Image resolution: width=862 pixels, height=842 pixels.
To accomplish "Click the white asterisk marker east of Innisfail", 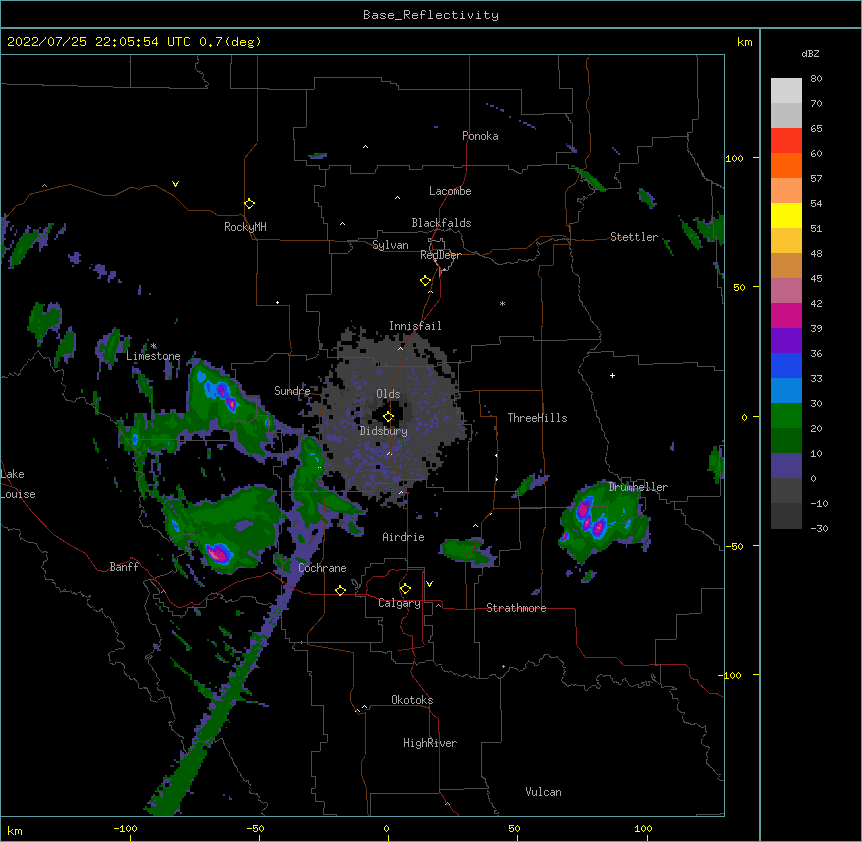I will (x=502, y=303).
